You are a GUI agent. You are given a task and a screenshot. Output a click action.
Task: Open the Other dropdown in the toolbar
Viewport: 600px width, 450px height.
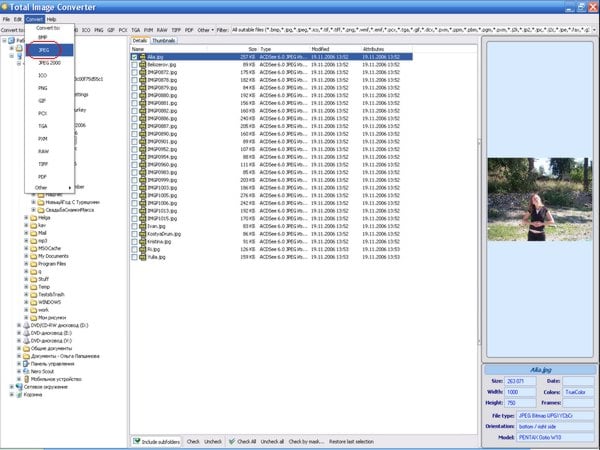point(205,30)
